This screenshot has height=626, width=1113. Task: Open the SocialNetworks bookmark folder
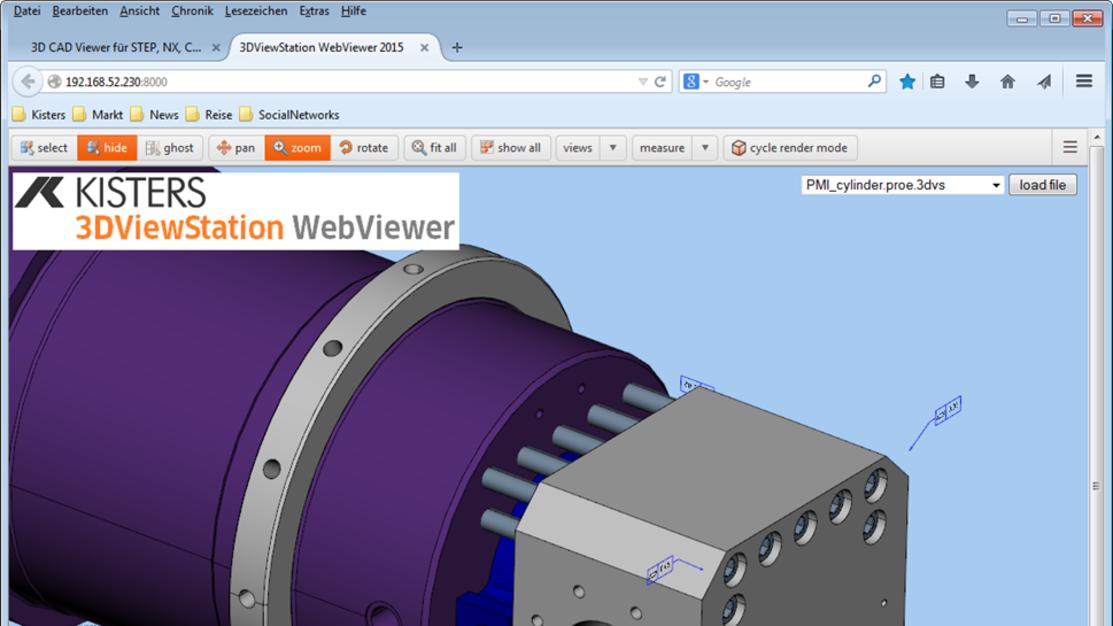coord(289,114)
